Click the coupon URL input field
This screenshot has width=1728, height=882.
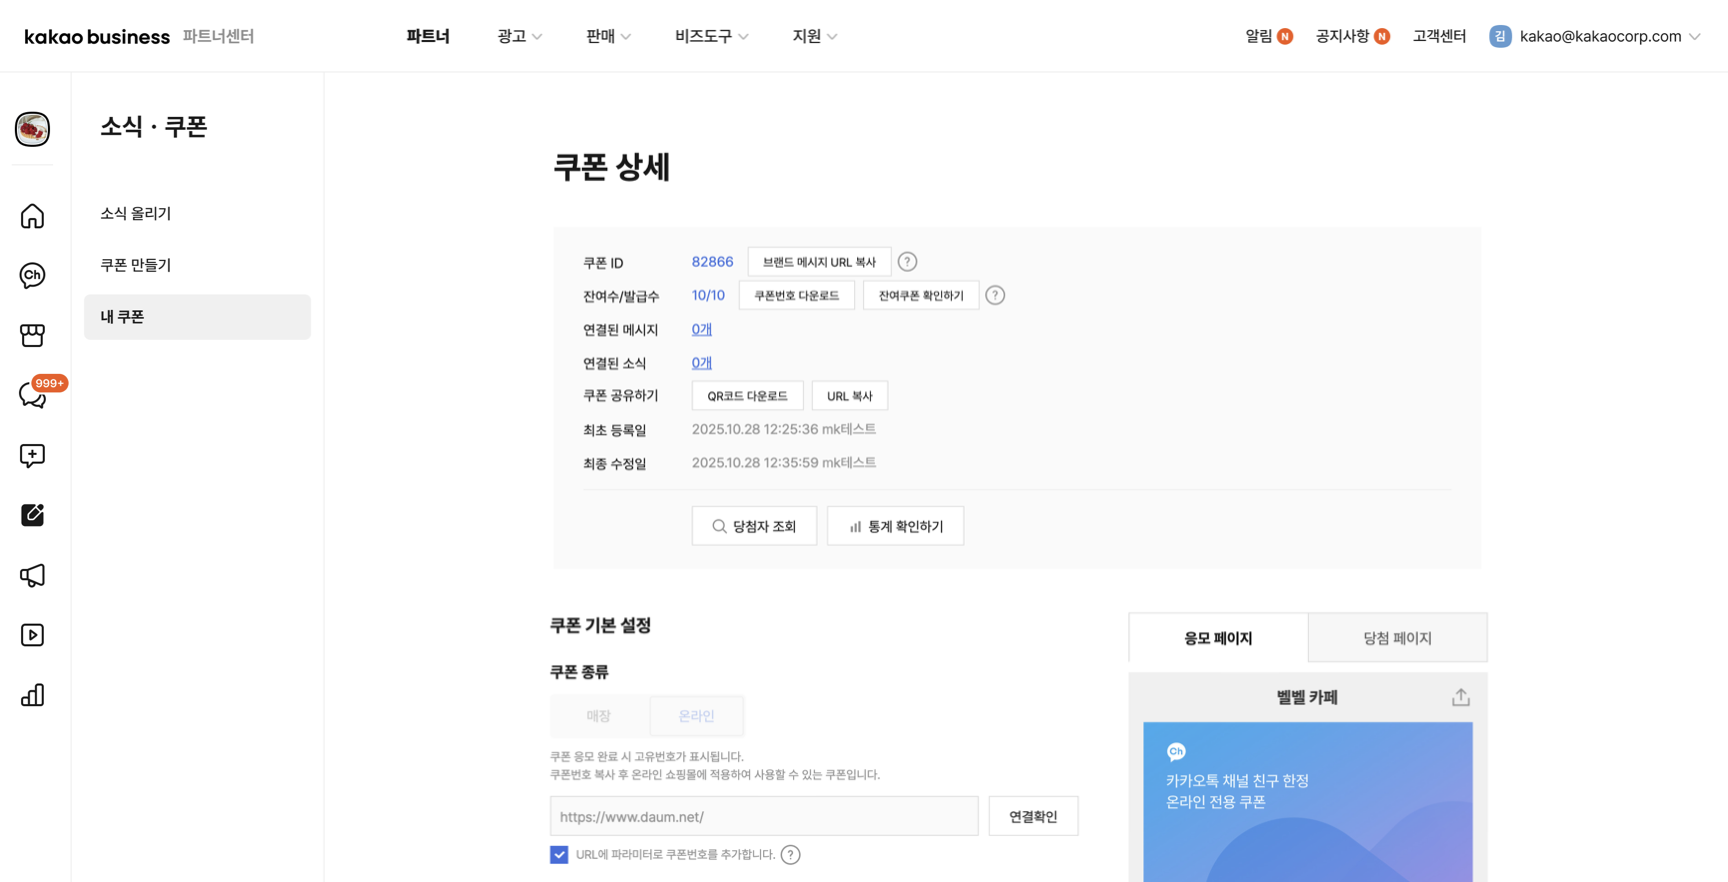pyautogui.click(x=764, y=816)
